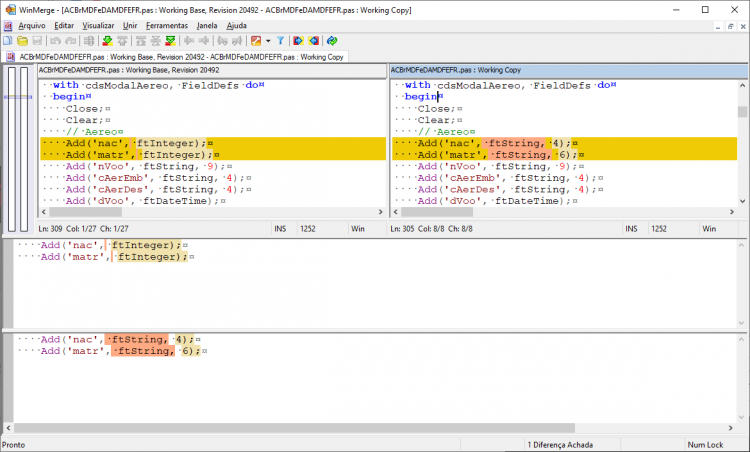Click the bottom diff pane horizontal scrollbar thumb
The image size is (750, 452).
point(294,428)
